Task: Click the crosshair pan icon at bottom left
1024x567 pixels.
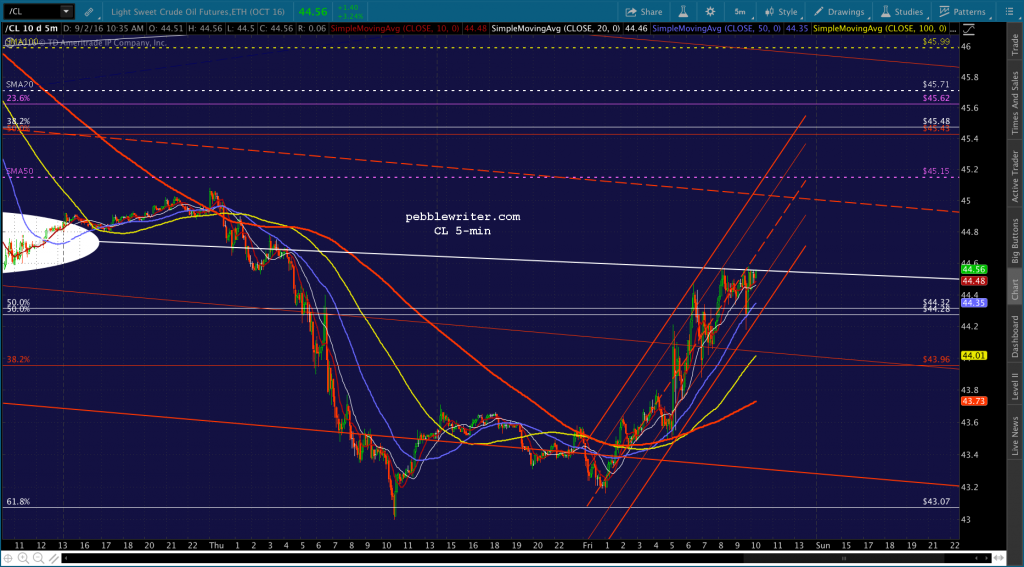Action: 8,558
